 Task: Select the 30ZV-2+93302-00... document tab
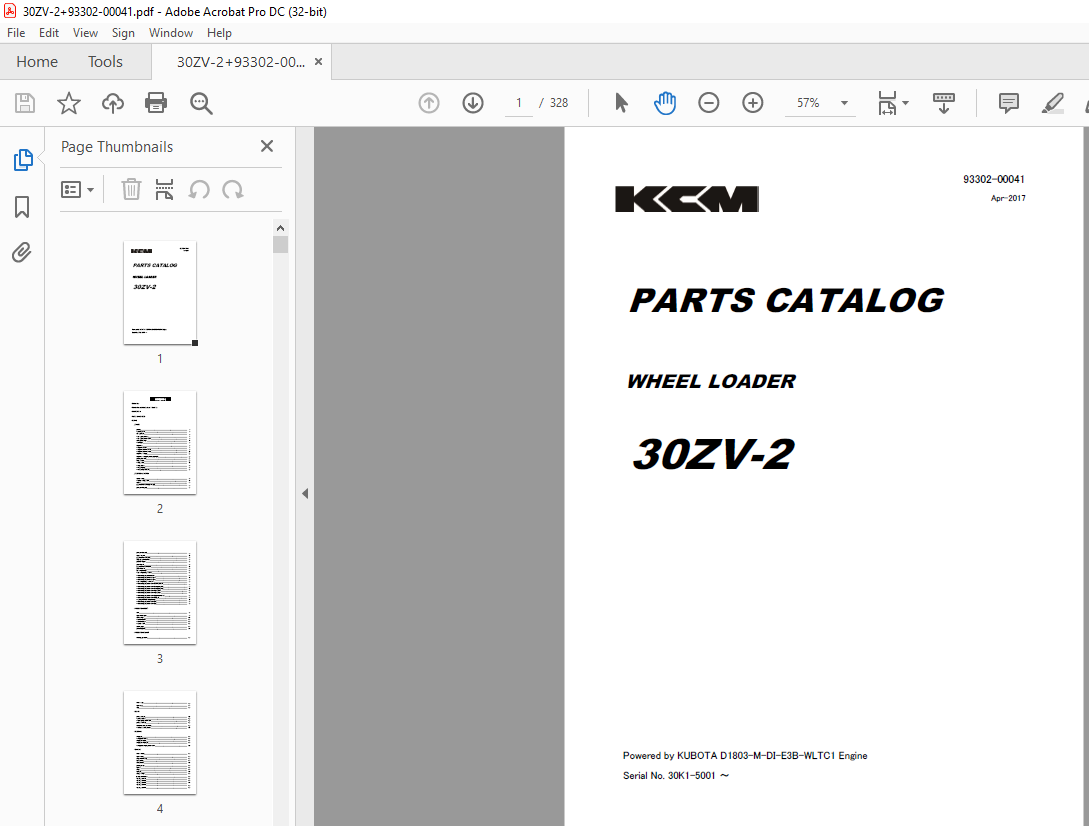point(240,62)
